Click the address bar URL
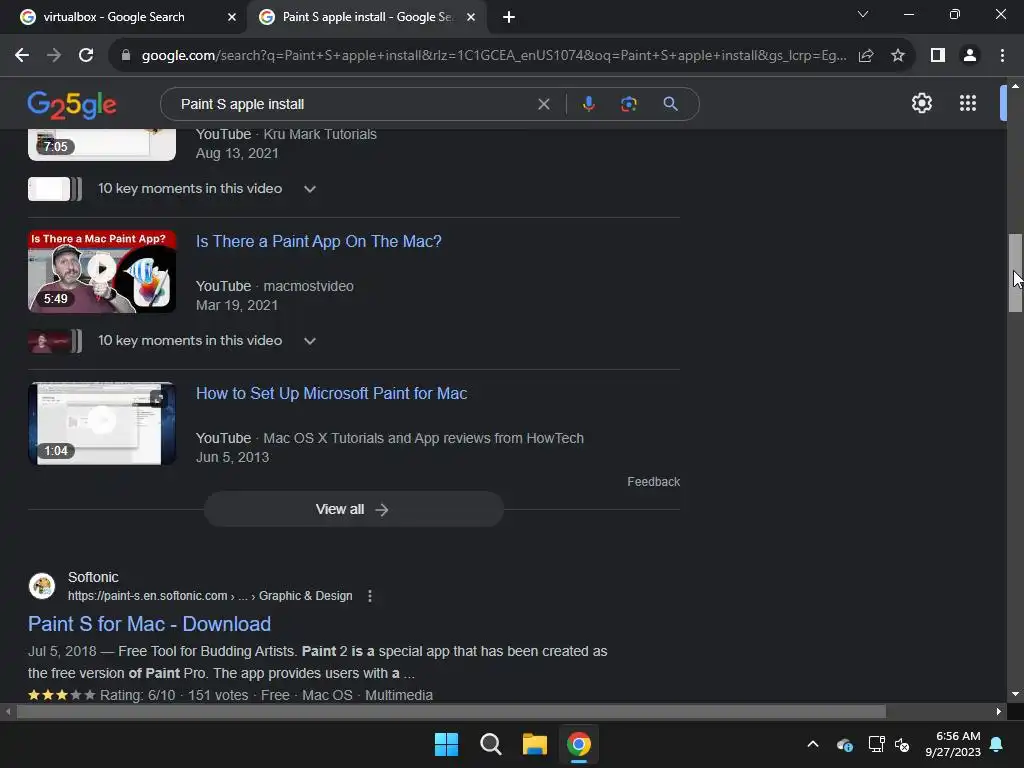Screen dimensions: 1024x768 [x=494, y=56]
